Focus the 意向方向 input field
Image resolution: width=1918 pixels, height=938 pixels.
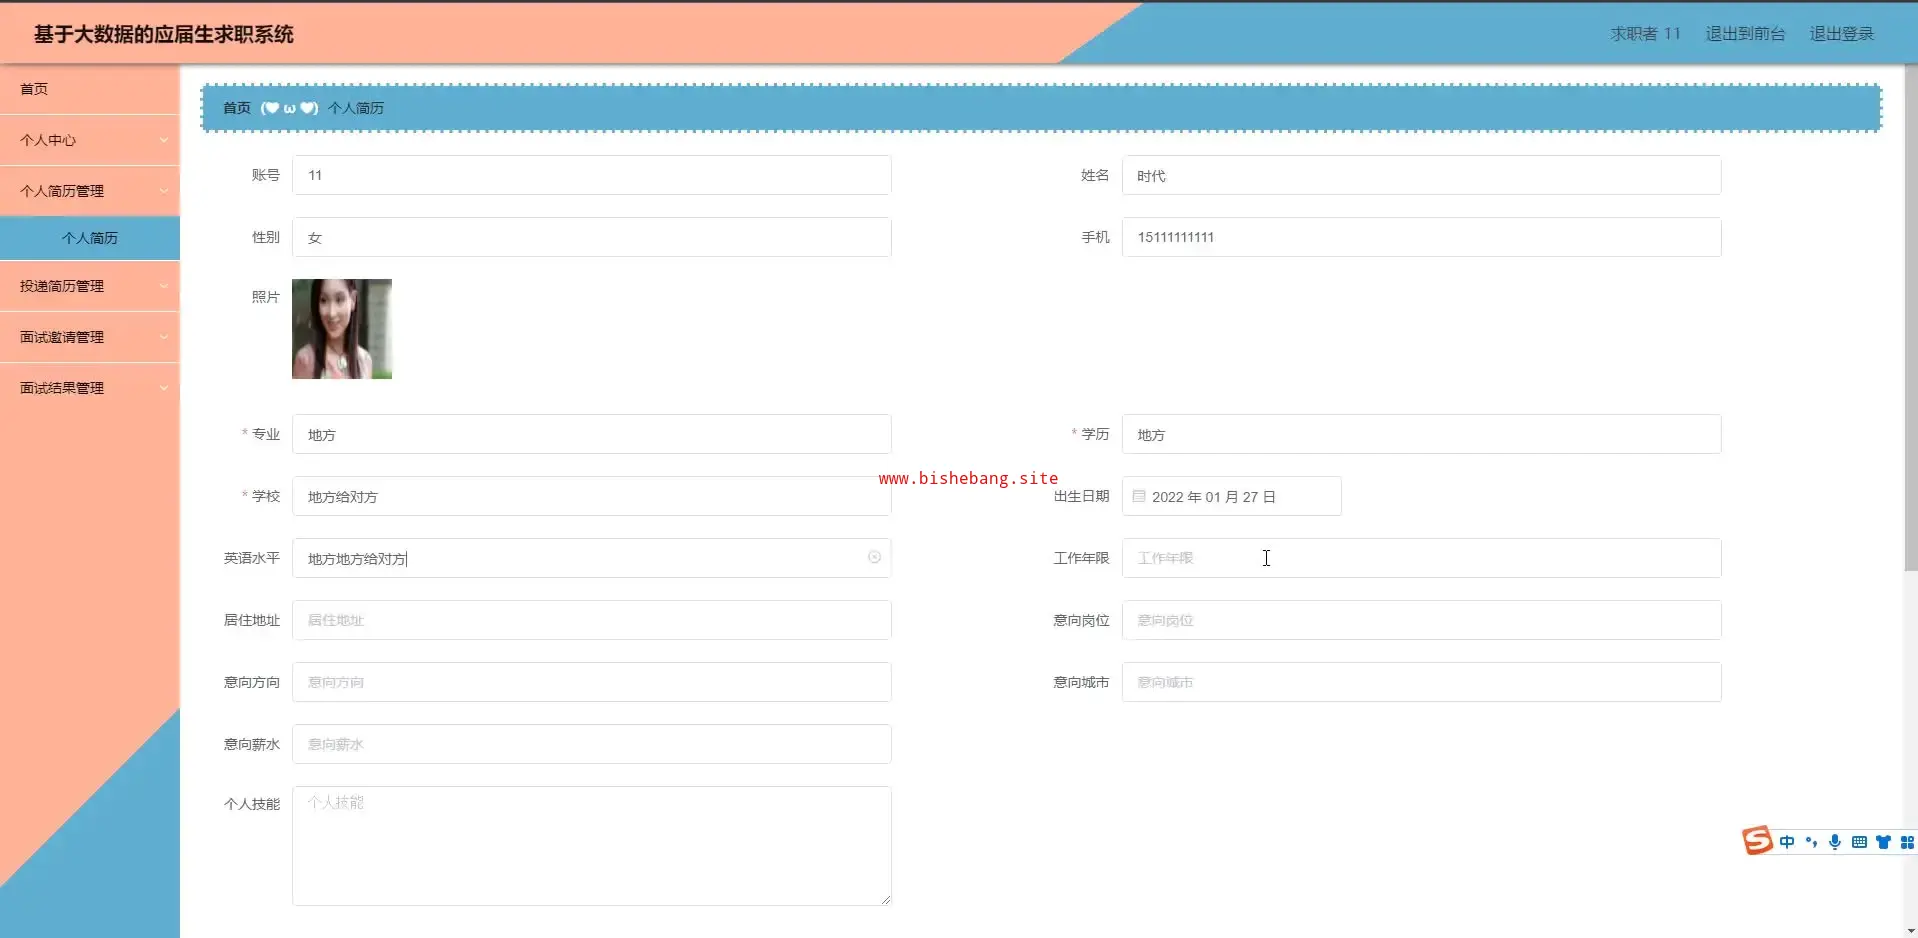click(x=591, y=682)
